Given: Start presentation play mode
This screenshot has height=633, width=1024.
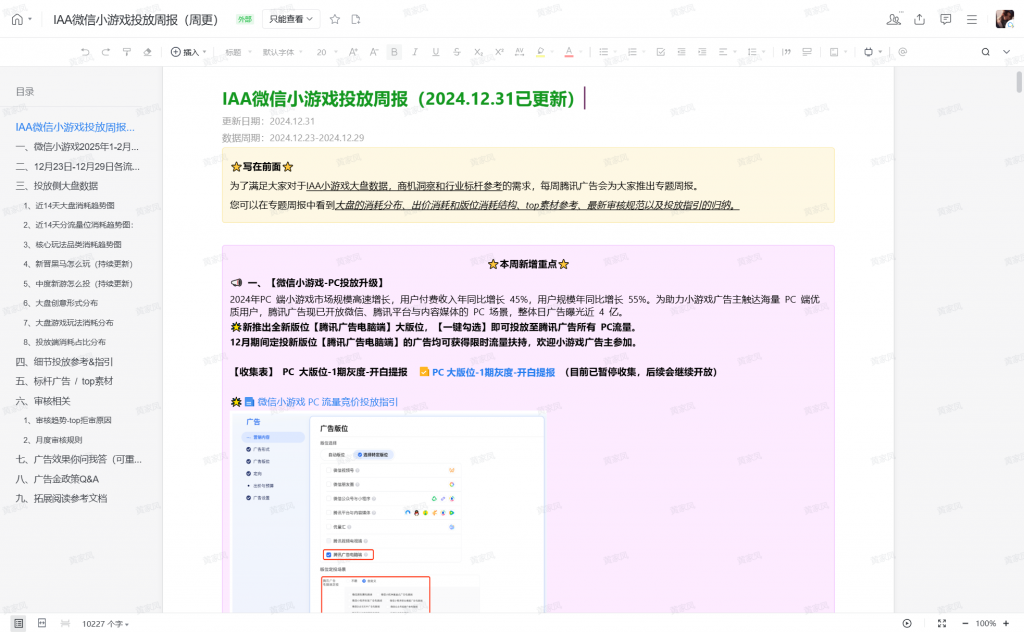Looking at the screenshot, I should 906,624.
